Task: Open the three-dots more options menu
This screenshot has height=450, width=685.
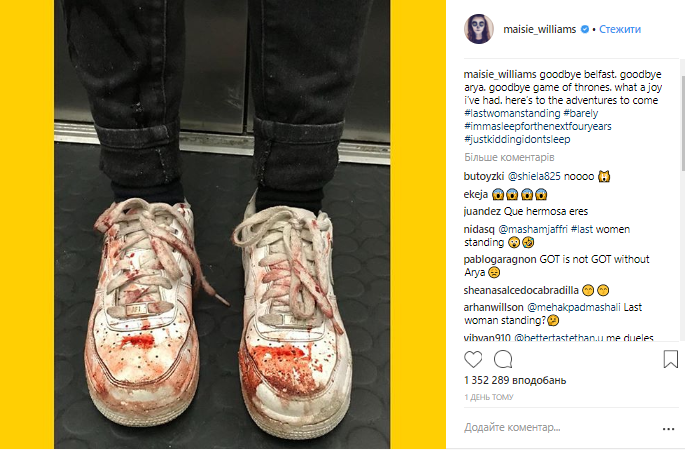Action: point(668,429)
